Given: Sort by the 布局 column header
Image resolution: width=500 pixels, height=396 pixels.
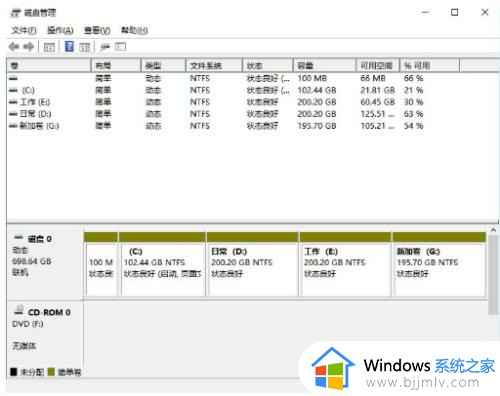Looking at the screenshot, I should coord(116,65).
